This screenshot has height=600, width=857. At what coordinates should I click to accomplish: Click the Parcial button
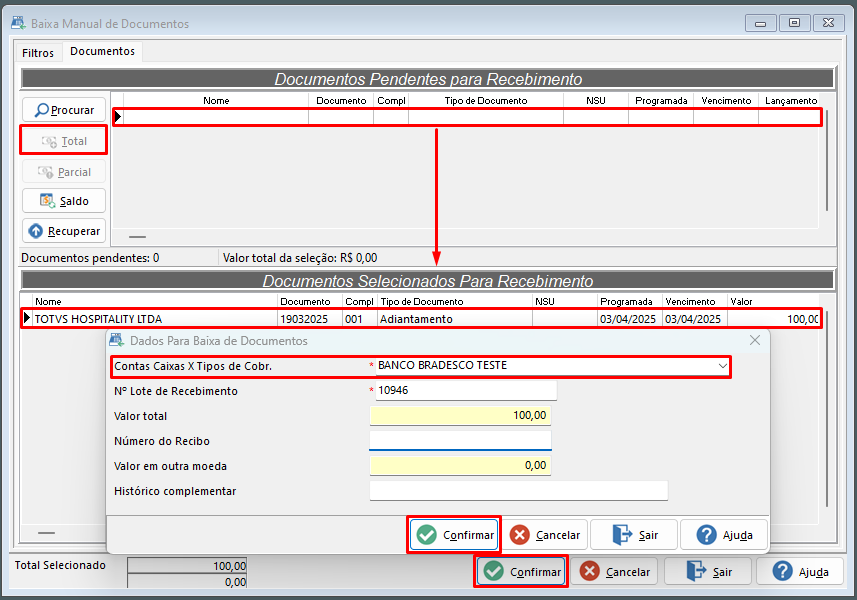pos(64,172)
